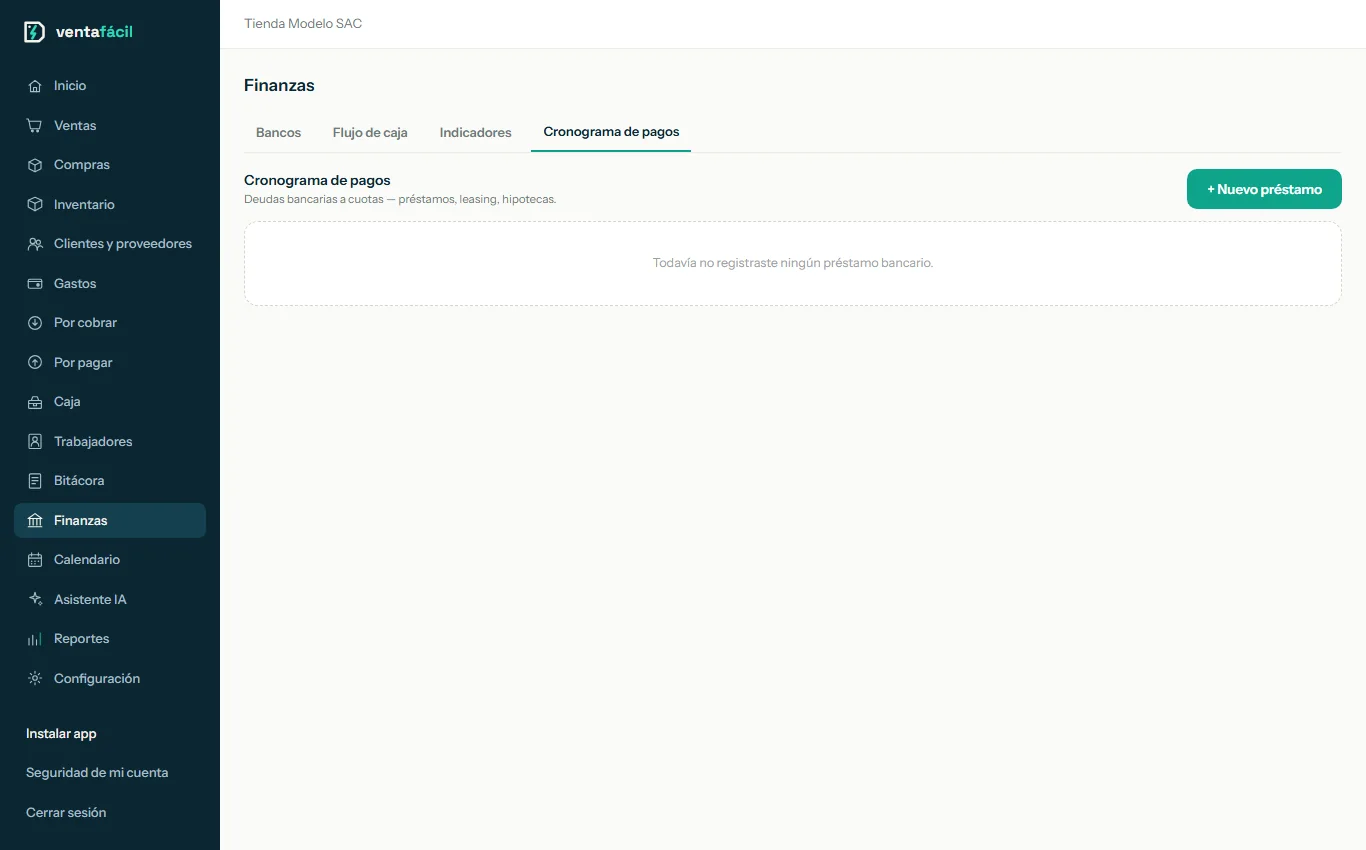Image resolution: width=1366 pixels, height=850 pixels.
Task: Click the Reportes bar chart icon
Action: tap(35, 639)
